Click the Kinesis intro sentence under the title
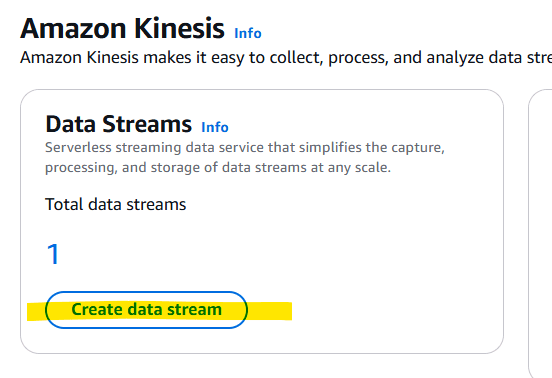The width and height of the screenshot is (552, 378). pyautogui.click(x=286, y=57)
